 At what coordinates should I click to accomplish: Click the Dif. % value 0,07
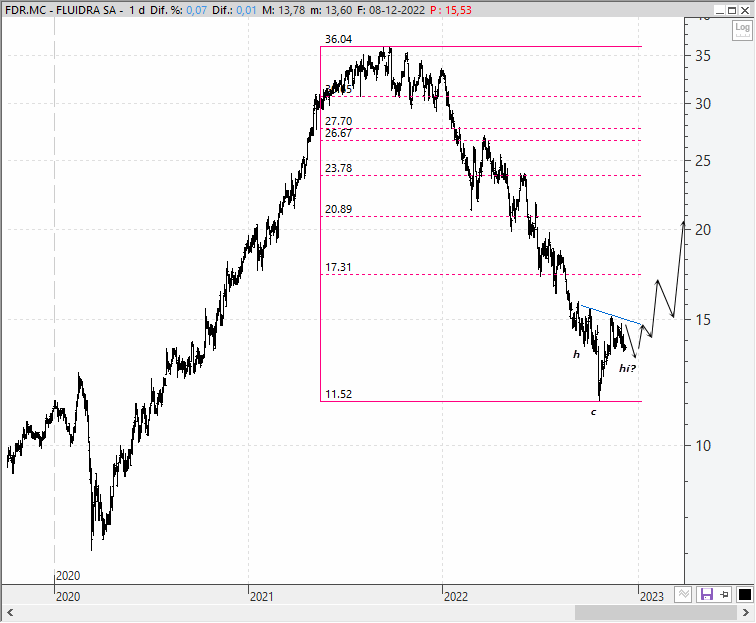196,10
